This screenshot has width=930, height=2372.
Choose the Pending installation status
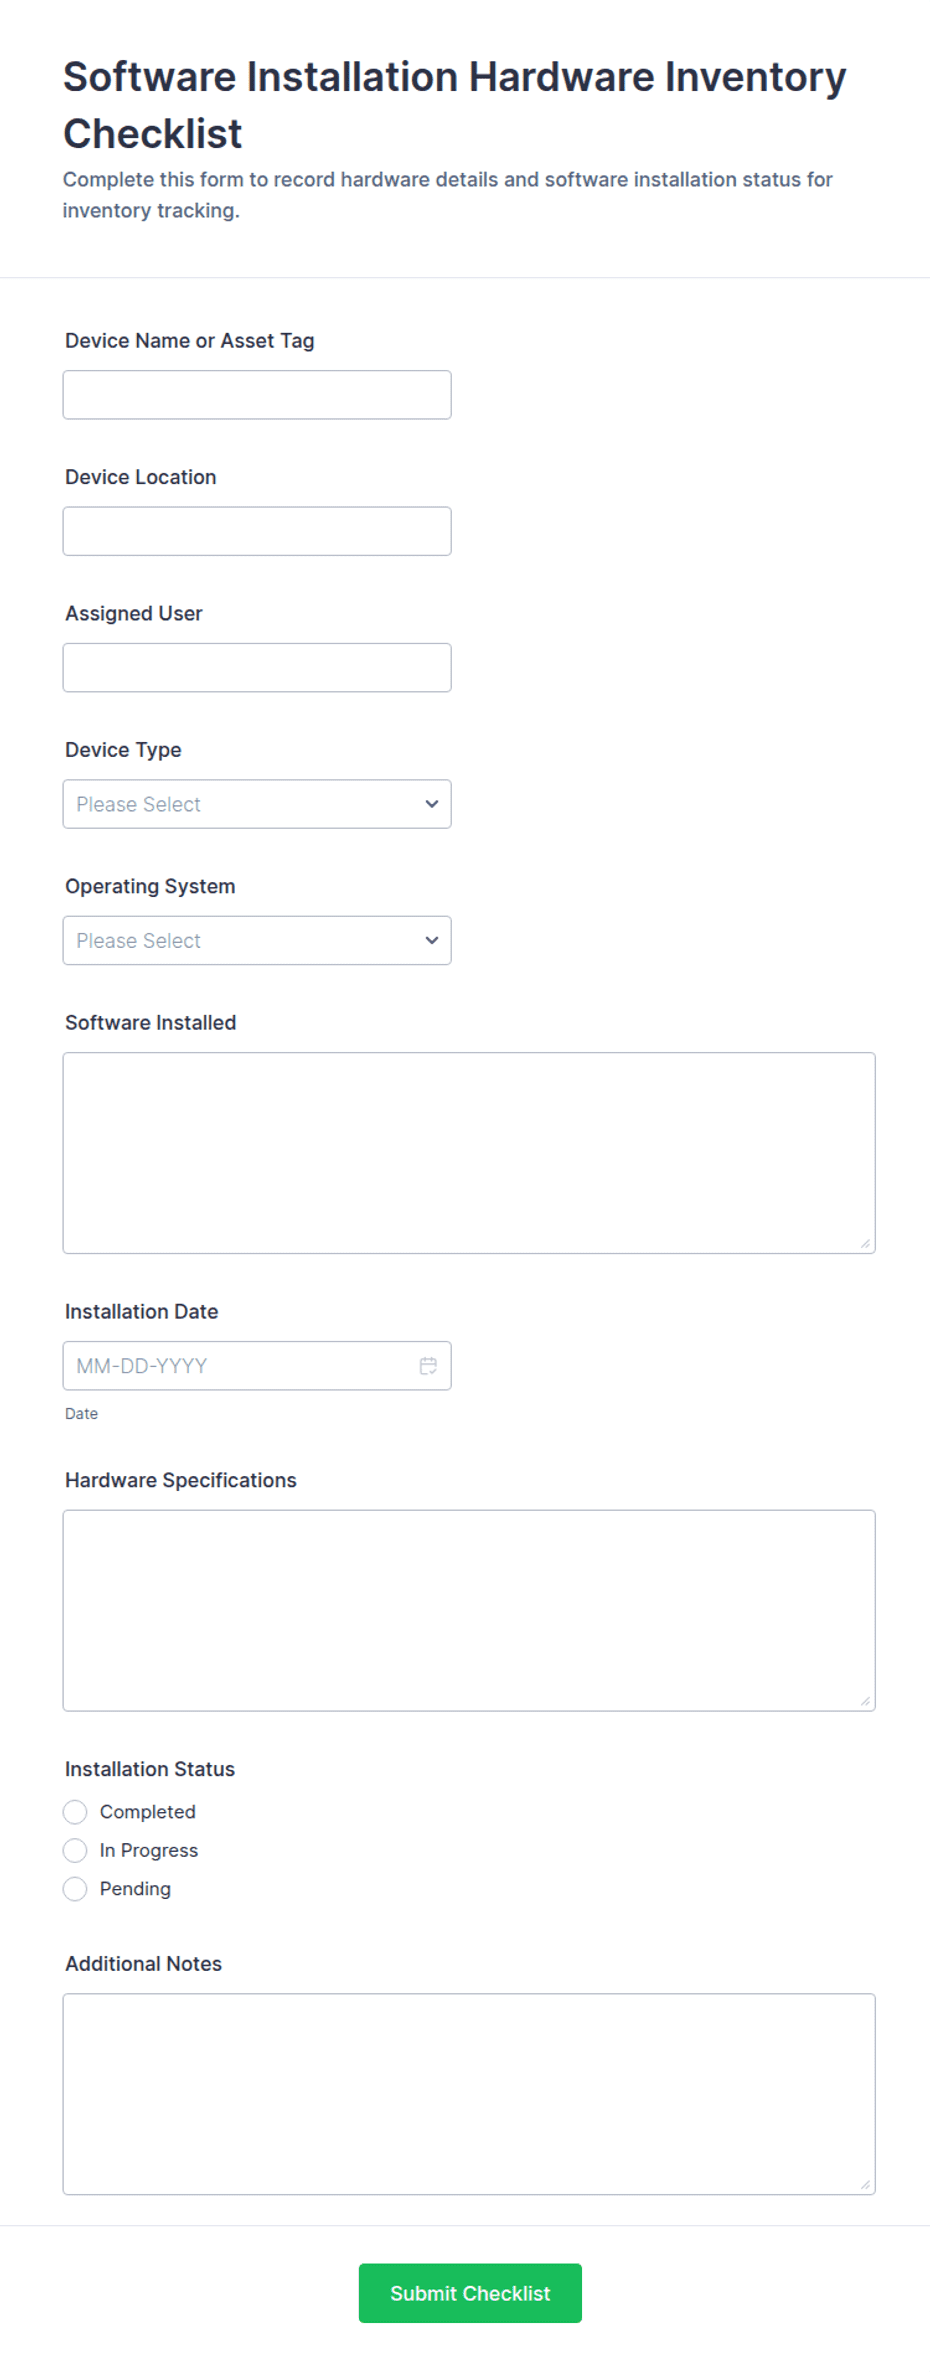click(x=75, y=1888)
